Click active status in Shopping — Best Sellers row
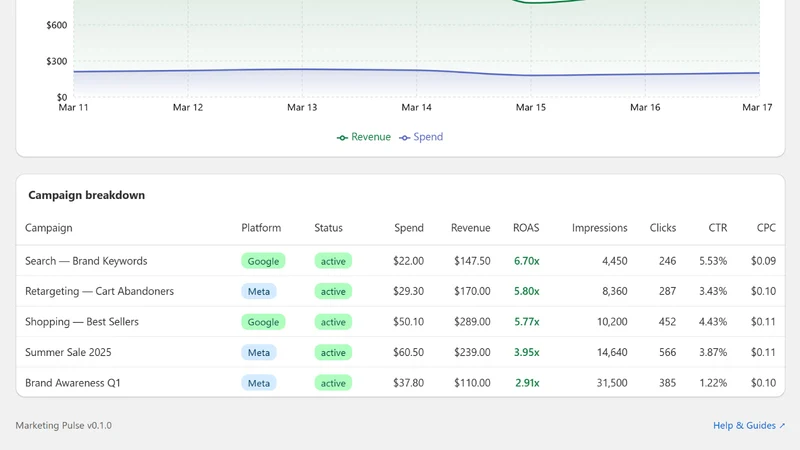Viewport: 800px width, 450px height. tap(333, 322)
